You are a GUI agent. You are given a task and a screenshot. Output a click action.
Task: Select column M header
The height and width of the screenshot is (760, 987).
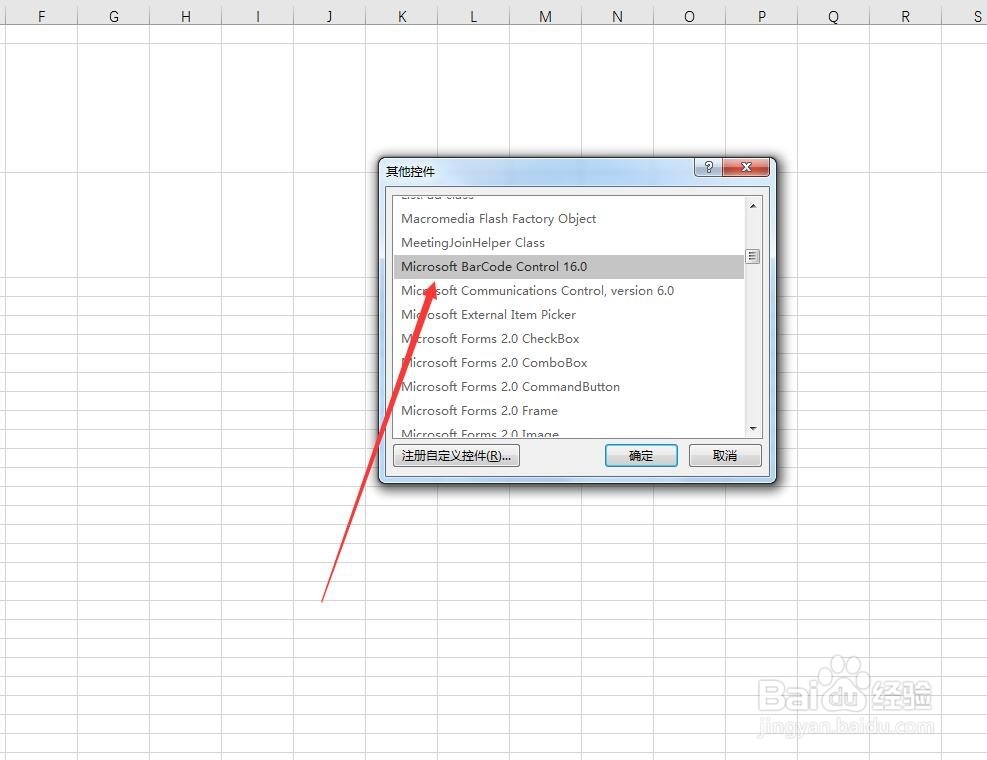545,16
